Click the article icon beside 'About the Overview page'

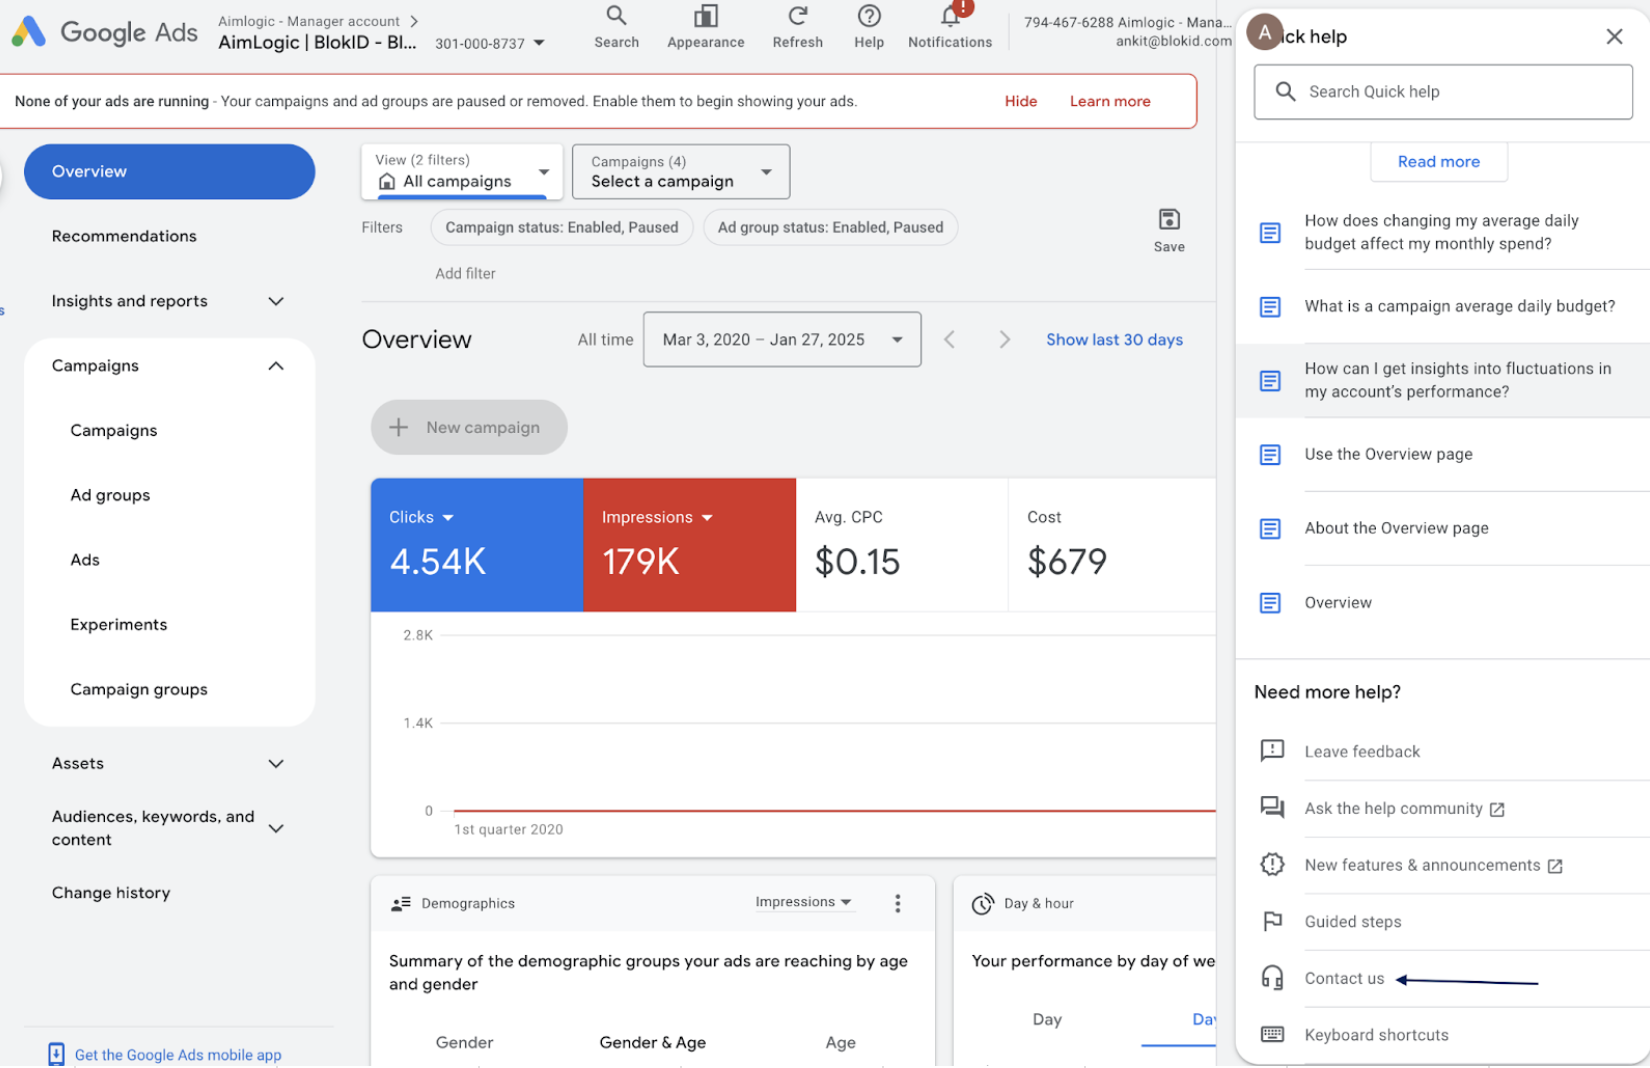pos(1270,529)
